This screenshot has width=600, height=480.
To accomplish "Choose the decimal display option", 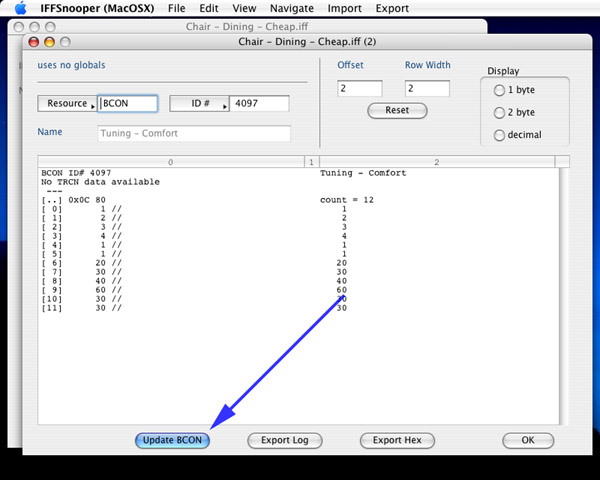I will [500, 136].
